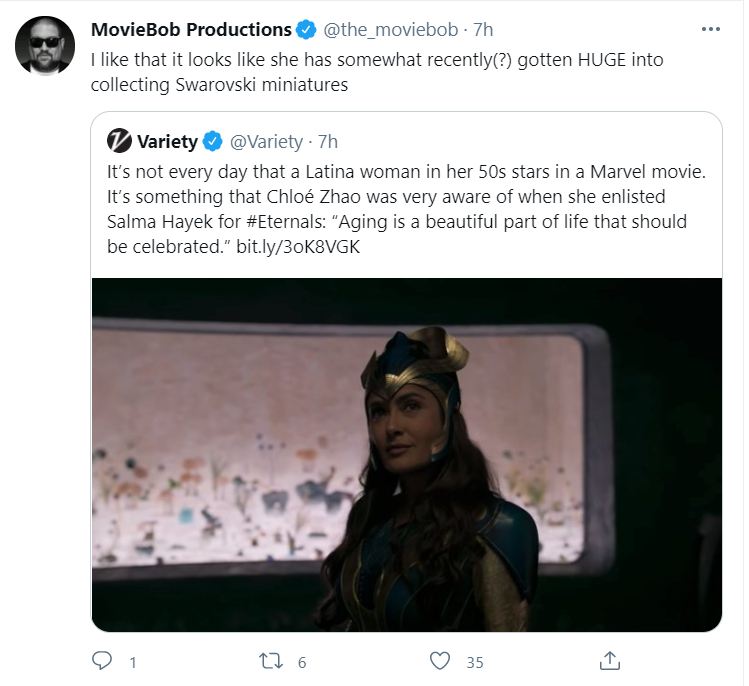Open the bit.ly/3oK8VGK link
Screen dimensions: 749x686
pos(298,247)
